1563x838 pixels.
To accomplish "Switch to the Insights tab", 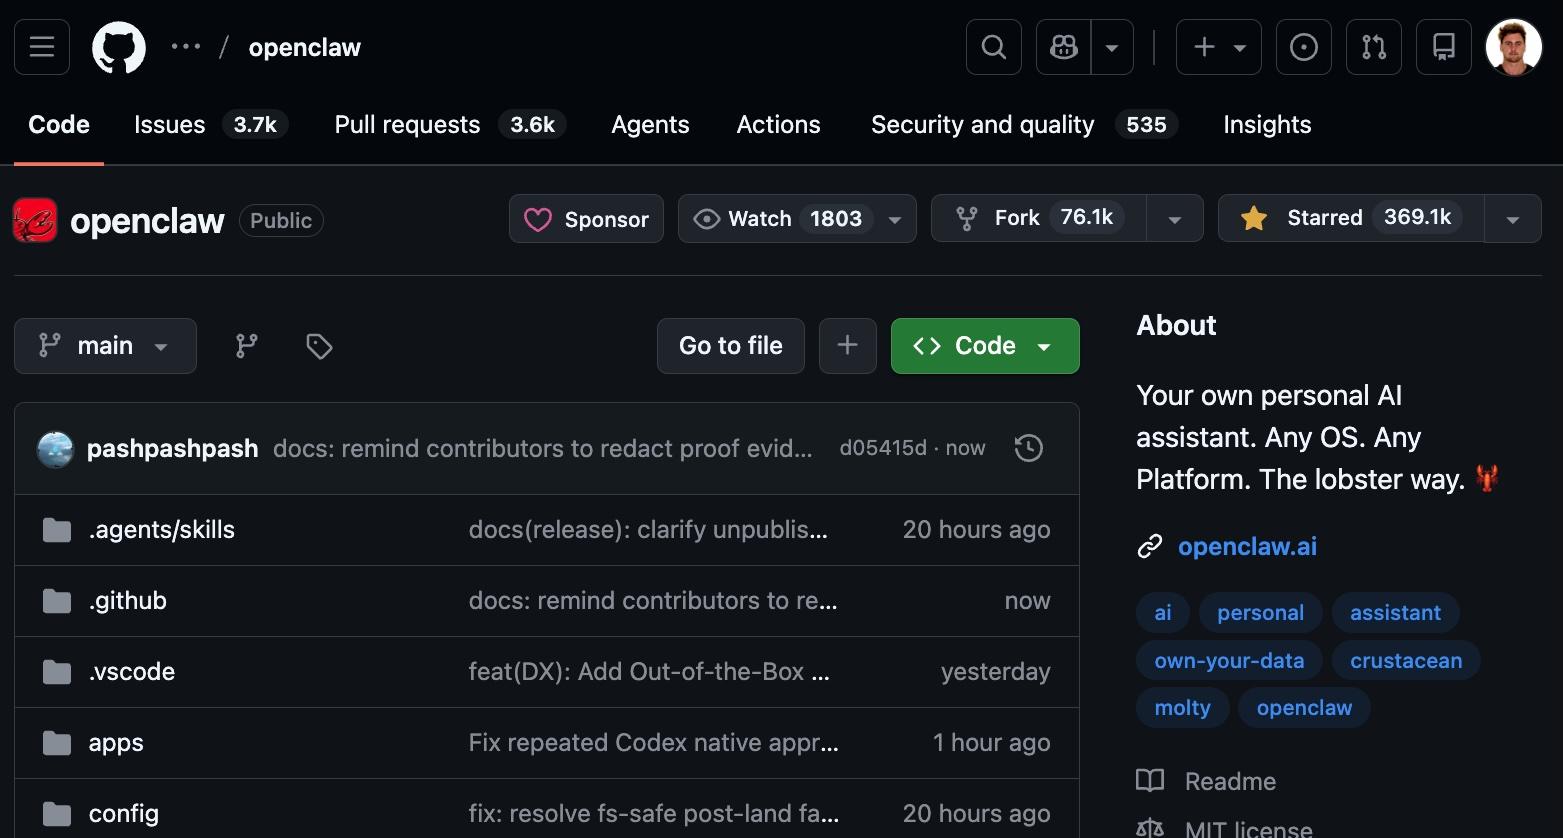I will point(1267,125).
